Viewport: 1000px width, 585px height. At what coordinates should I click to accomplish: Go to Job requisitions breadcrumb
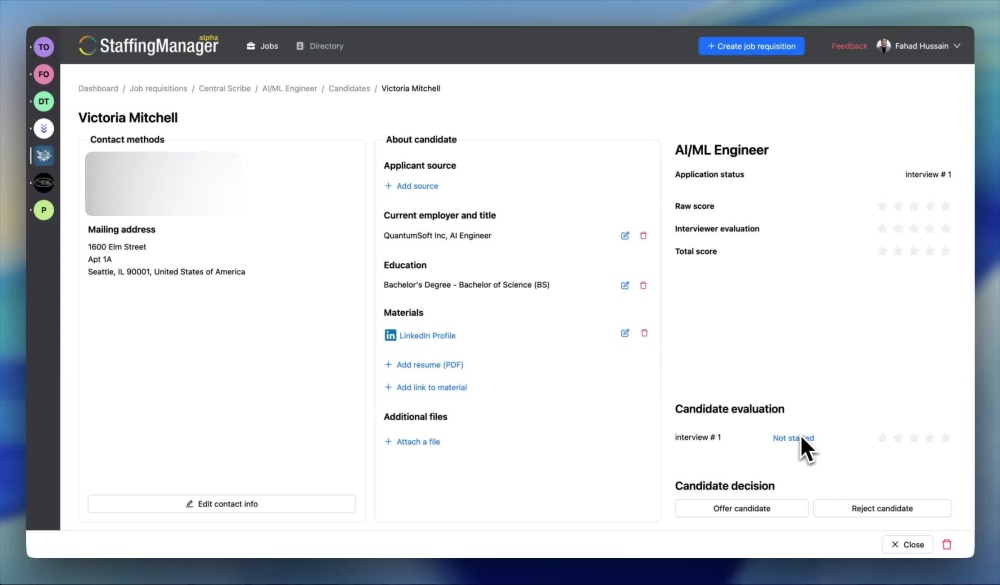[x=158, y=89]
